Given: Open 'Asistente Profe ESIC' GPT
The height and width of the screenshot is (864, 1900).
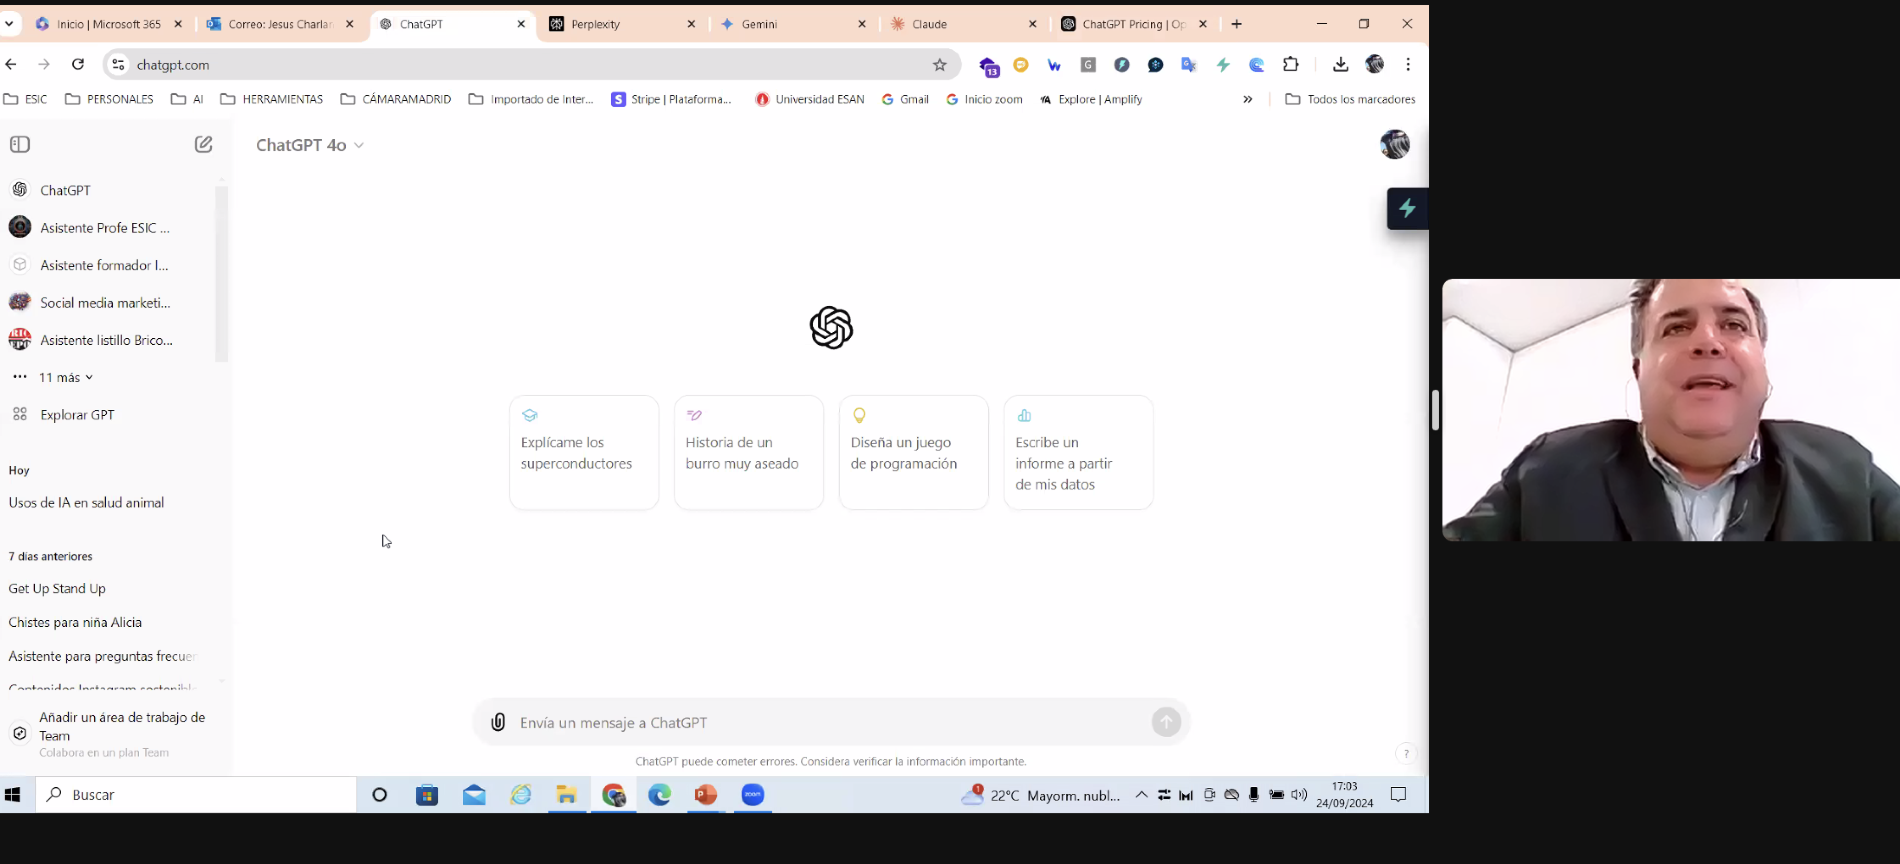Looking at the screenshot, I should 106,227.
